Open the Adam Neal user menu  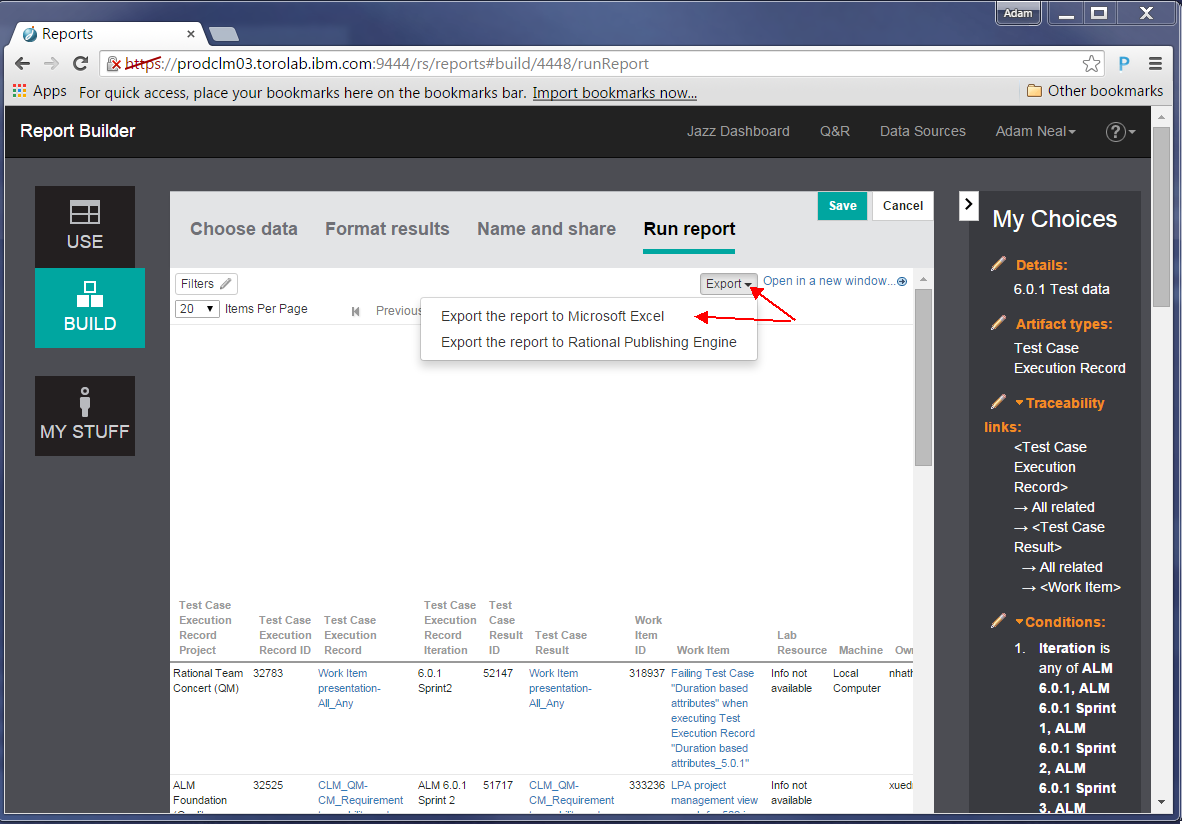[x=1035, y=131]
